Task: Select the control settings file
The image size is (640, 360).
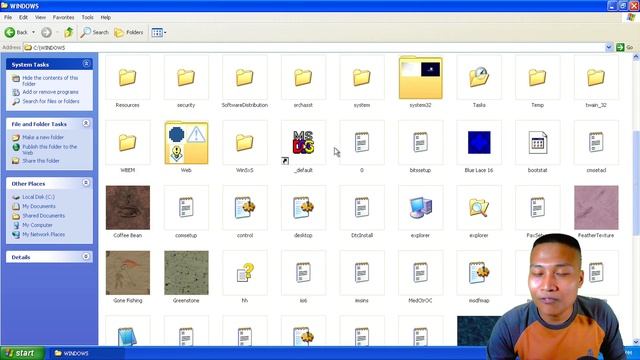Action: [x=244, y=208]
